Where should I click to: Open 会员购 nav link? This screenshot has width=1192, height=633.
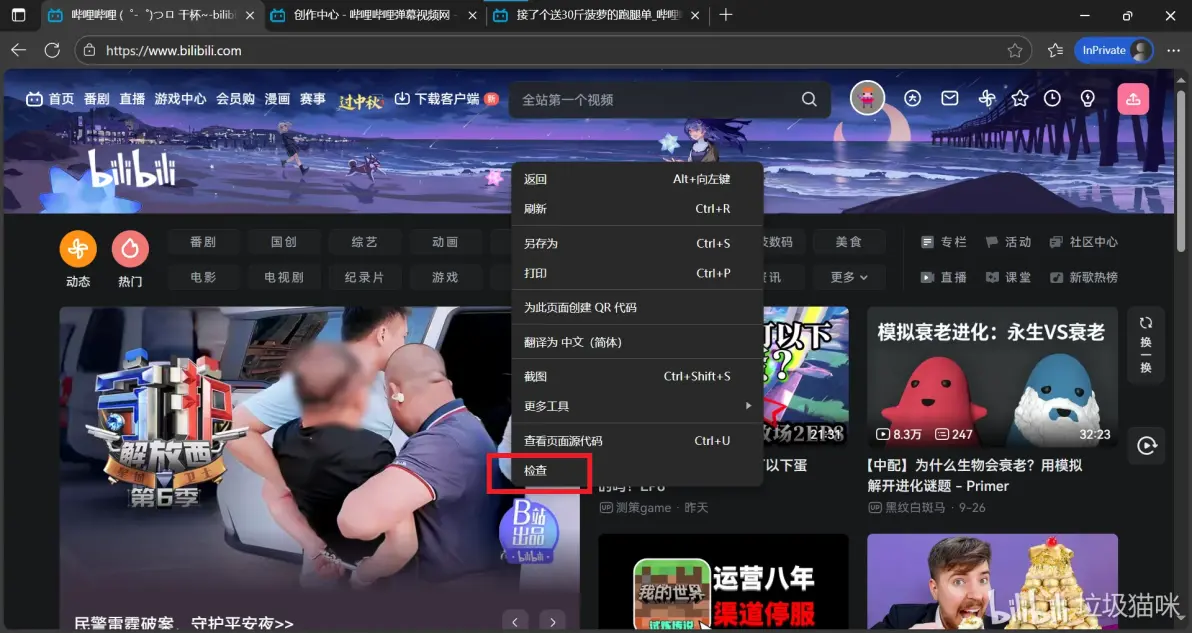tap(236, 99)
